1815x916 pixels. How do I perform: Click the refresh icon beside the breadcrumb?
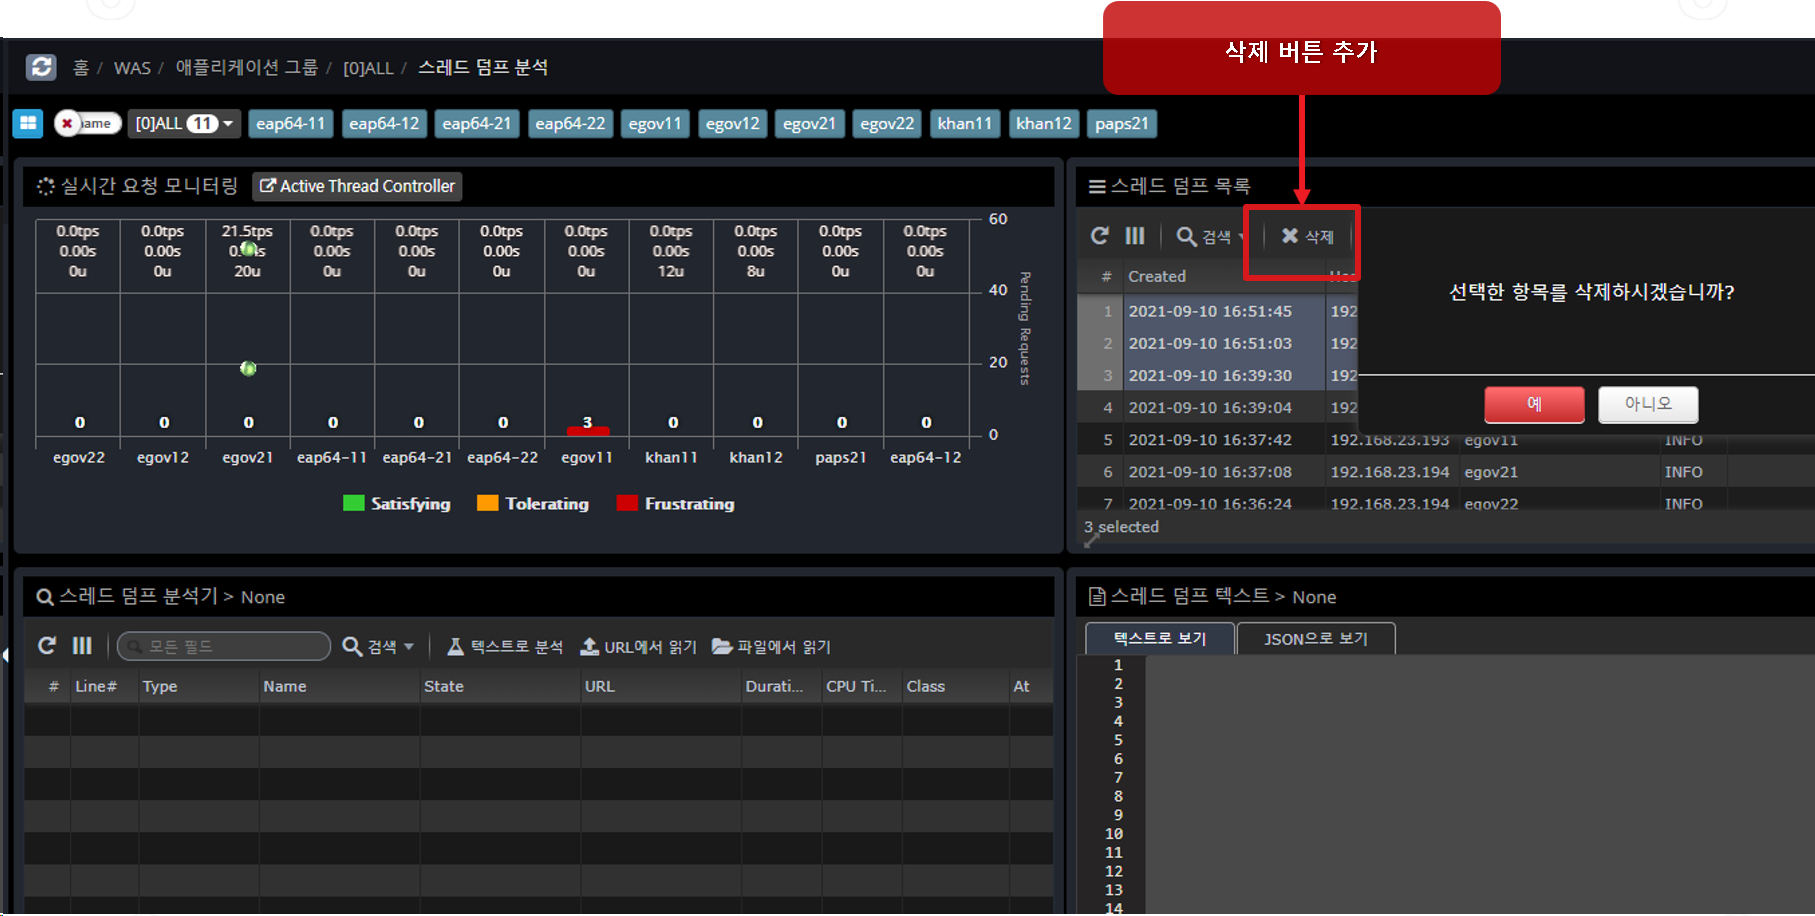pyautogui.click(x=41, y=67)
